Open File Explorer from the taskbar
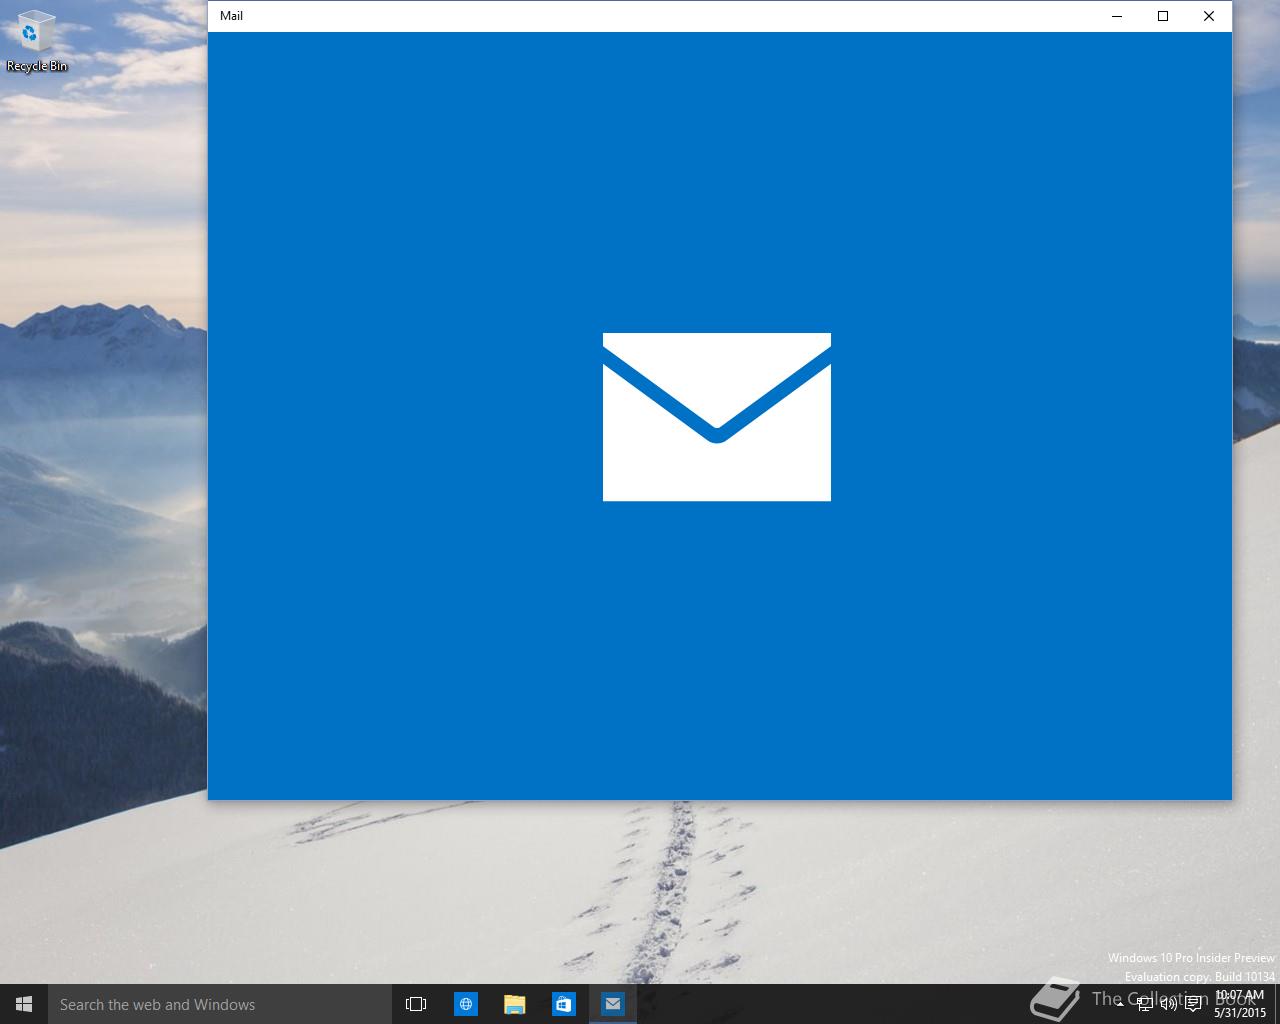Viewport: 1280px width, 1024px height. click(515, 1004)
